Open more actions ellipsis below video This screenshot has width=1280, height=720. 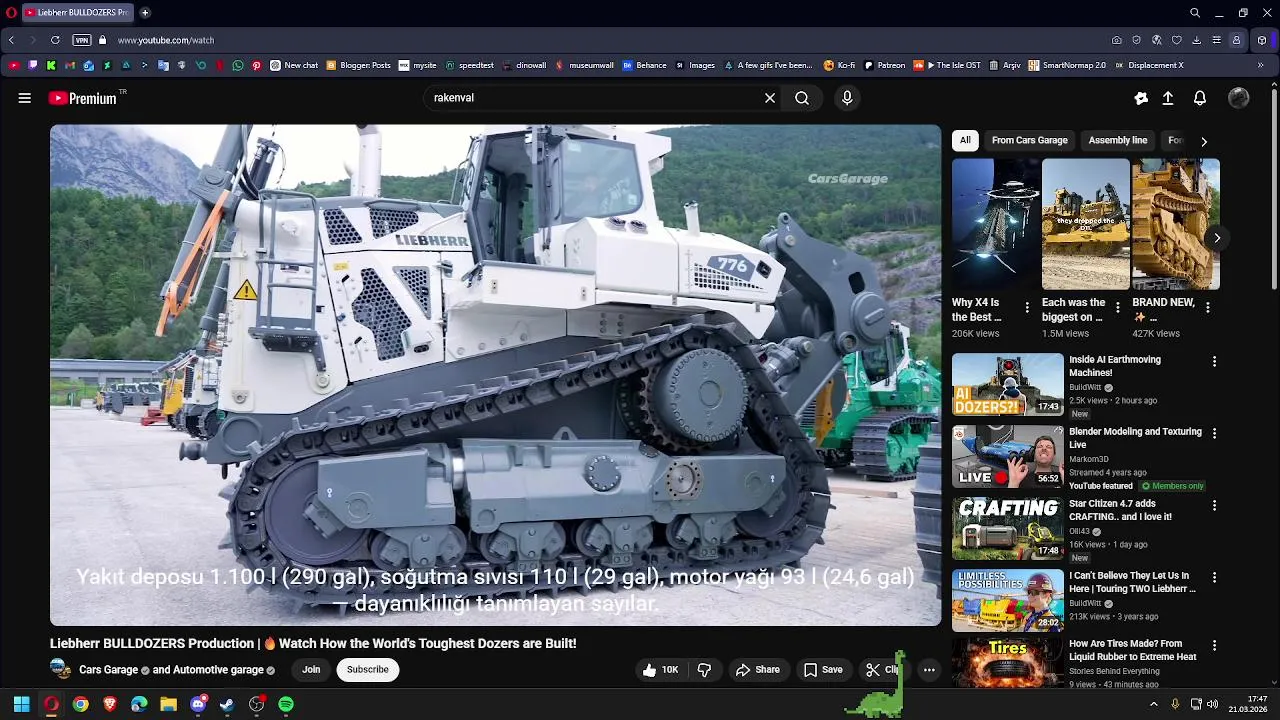pos(929,670)
